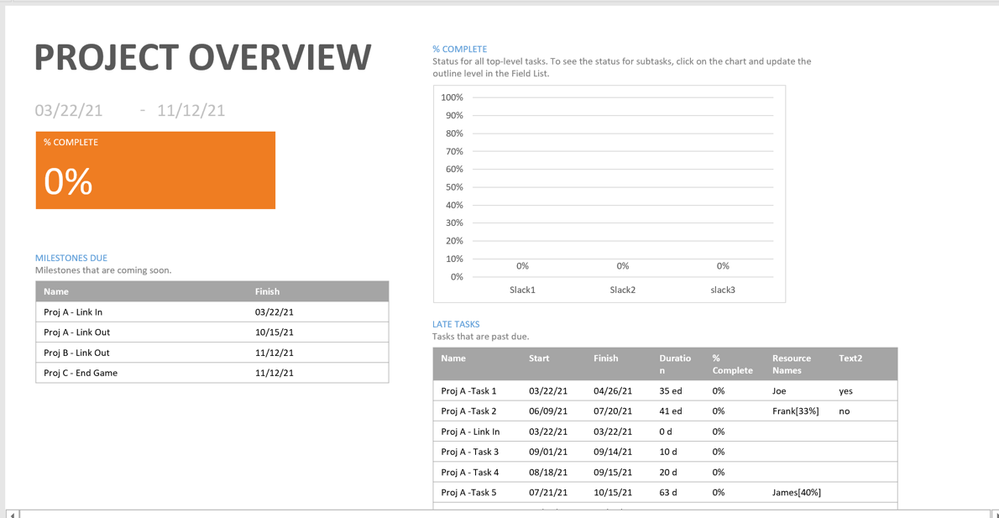Click Proj C - End Game milestone name
The height and width of the screenshot is (518, 999).
tap(80, 373)
